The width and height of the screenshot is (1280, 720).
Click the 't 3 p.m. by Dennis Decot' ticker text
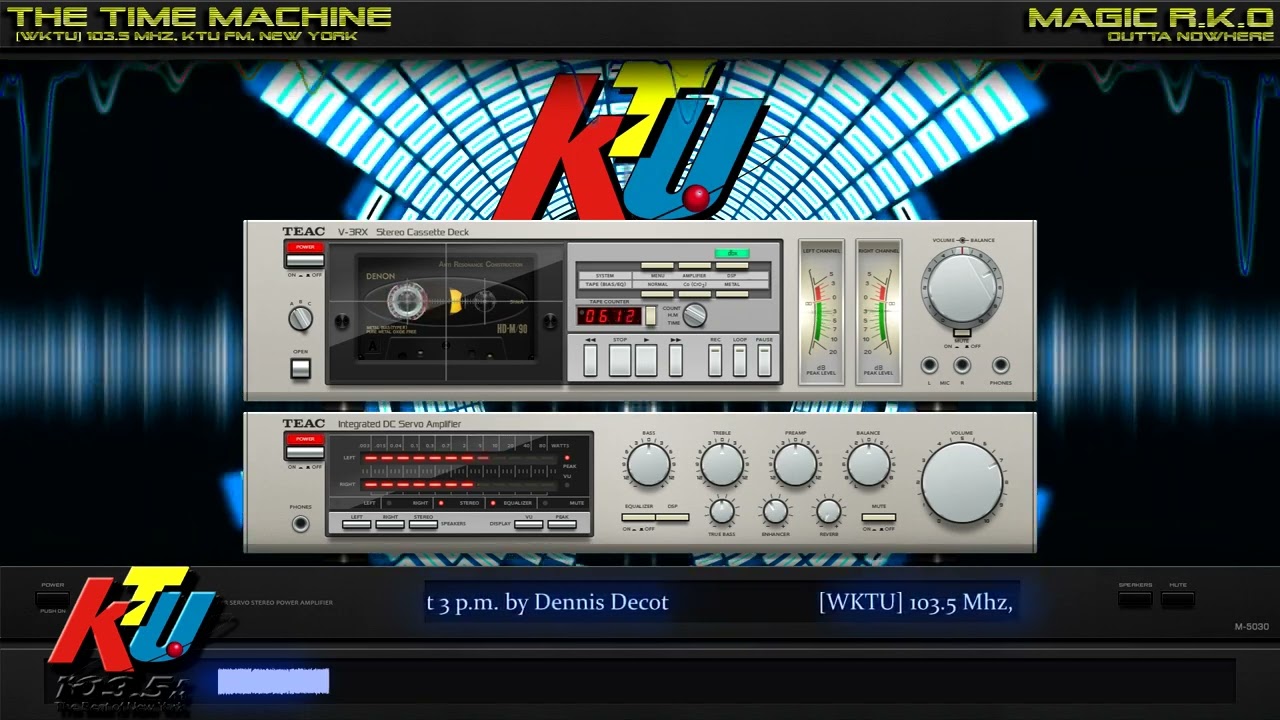click(x=547, y=602)
